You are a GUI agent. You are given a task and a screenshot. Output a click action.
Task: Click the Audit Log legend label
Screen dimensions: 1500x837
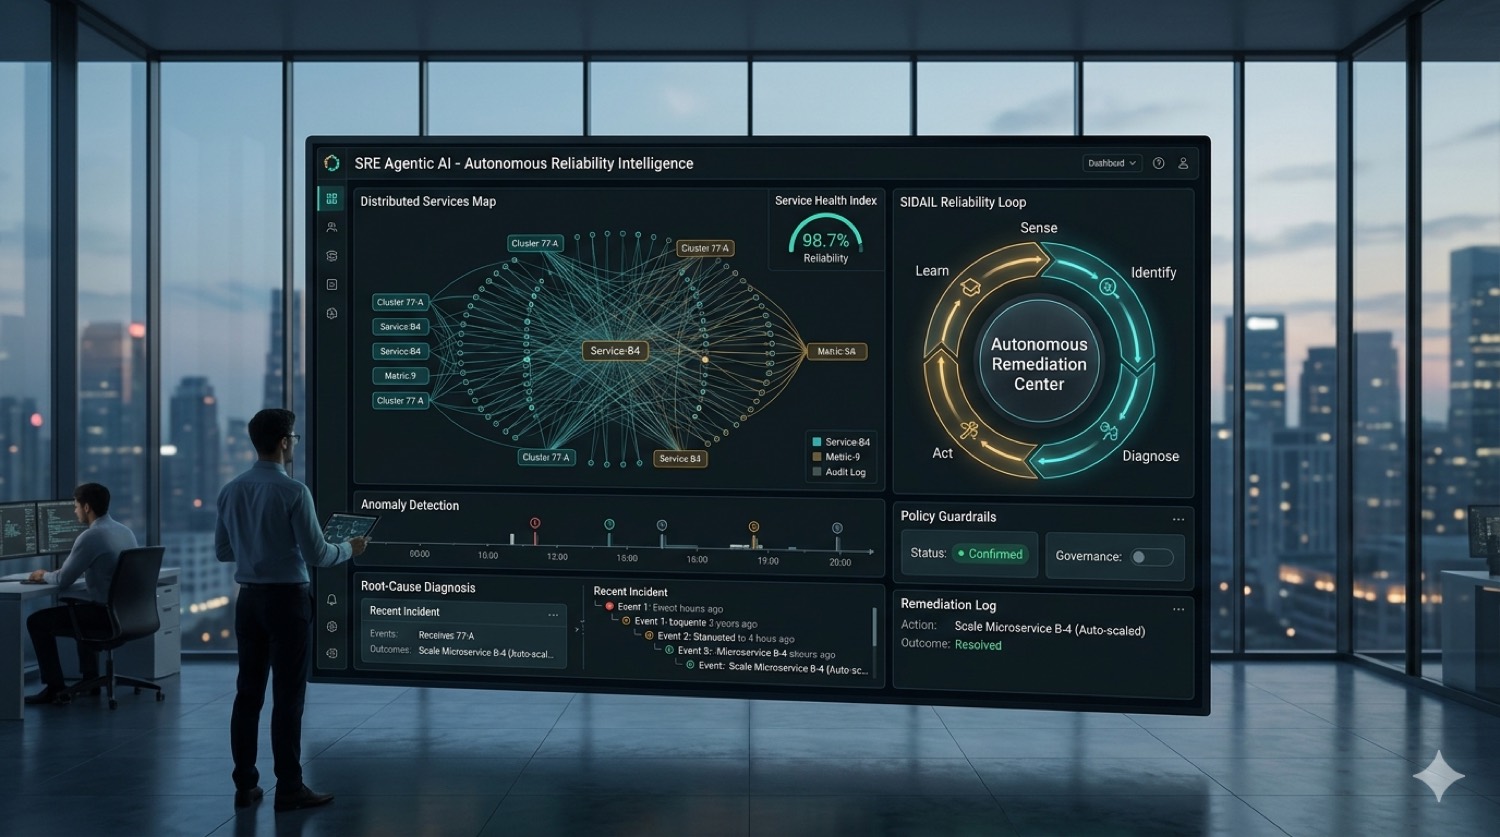click(845, 472)
